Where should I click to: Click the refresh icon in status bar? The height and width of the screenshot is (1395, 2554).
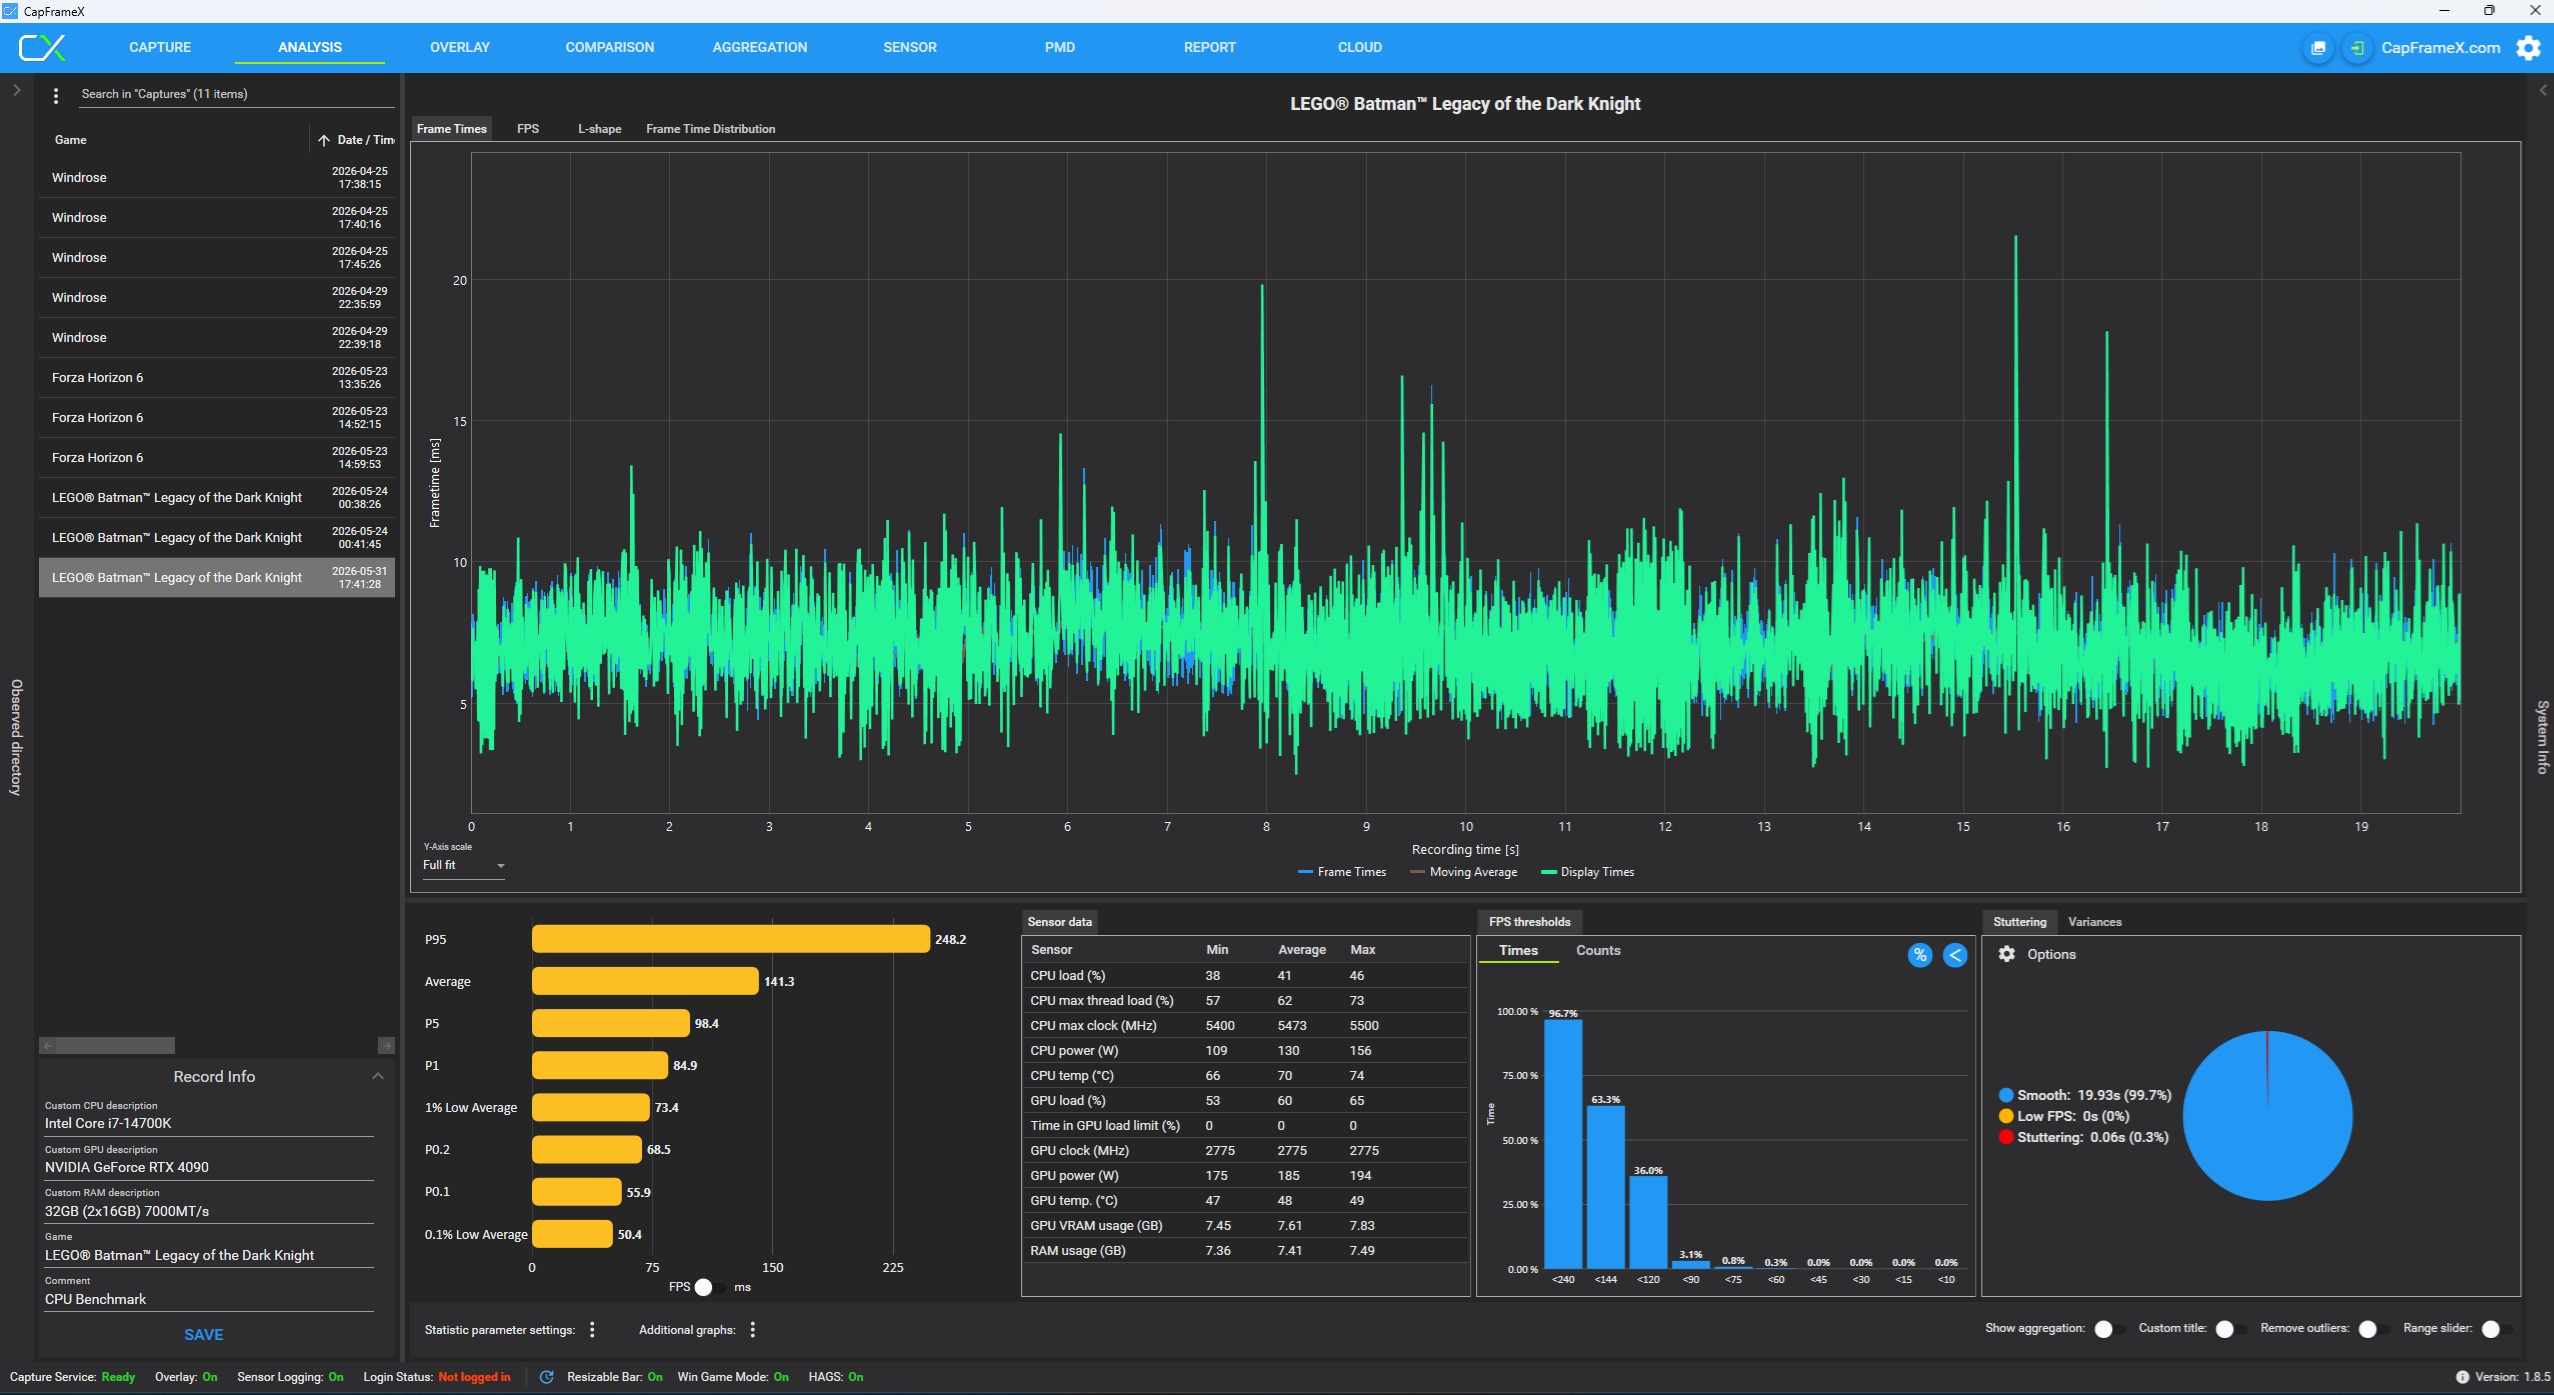click(x=547, y=1377)
